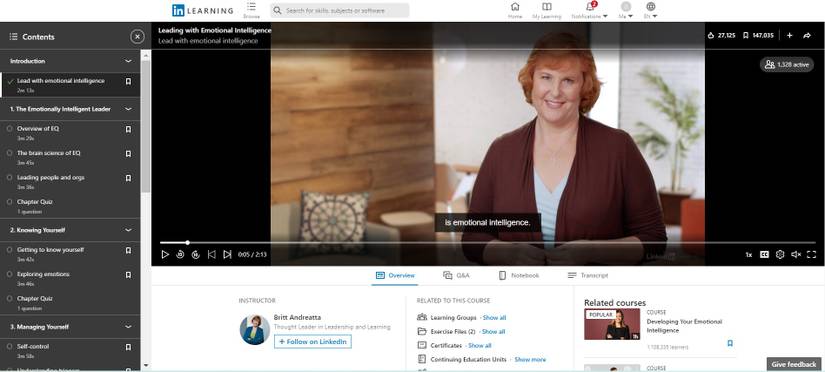
Task: Bookmark the Exploring emotions video
Action: pos(128,275)
